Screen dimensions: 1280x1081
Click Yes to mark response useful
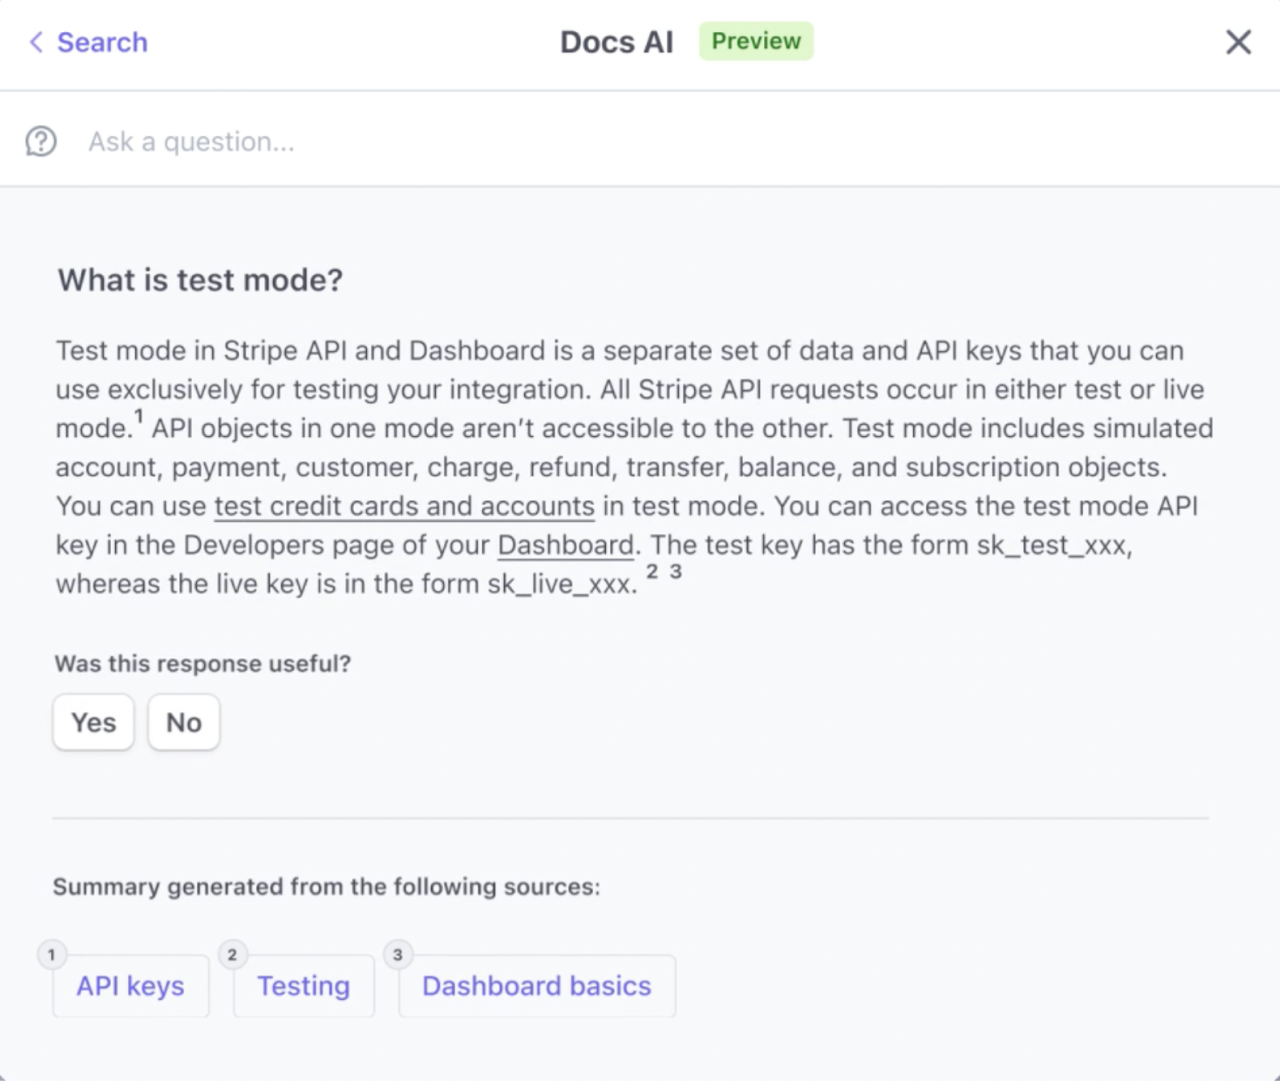pos(93,721)
